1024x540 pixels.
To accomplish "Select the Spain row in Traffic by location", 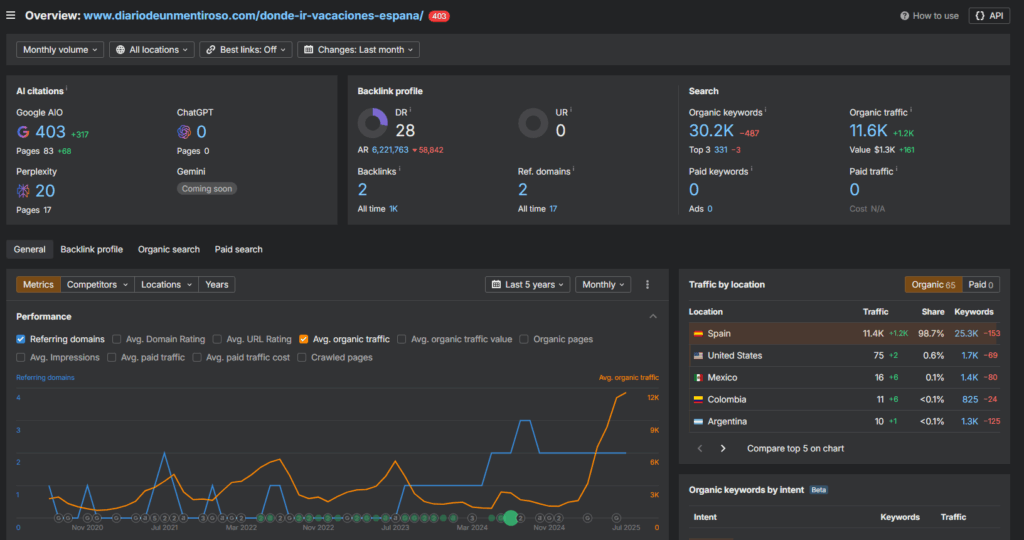I will tap(844, 334).
